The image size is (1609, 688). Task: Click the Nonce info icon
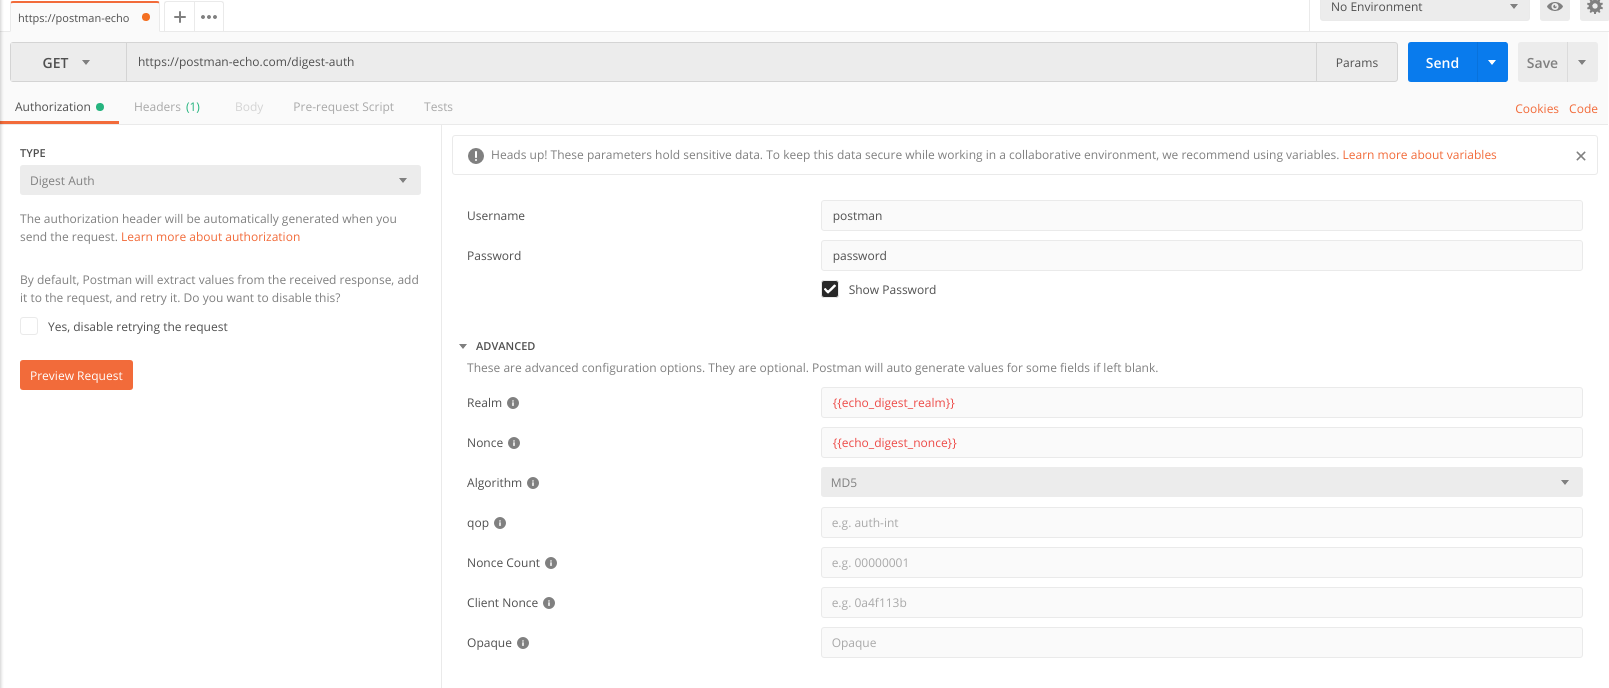514,443
